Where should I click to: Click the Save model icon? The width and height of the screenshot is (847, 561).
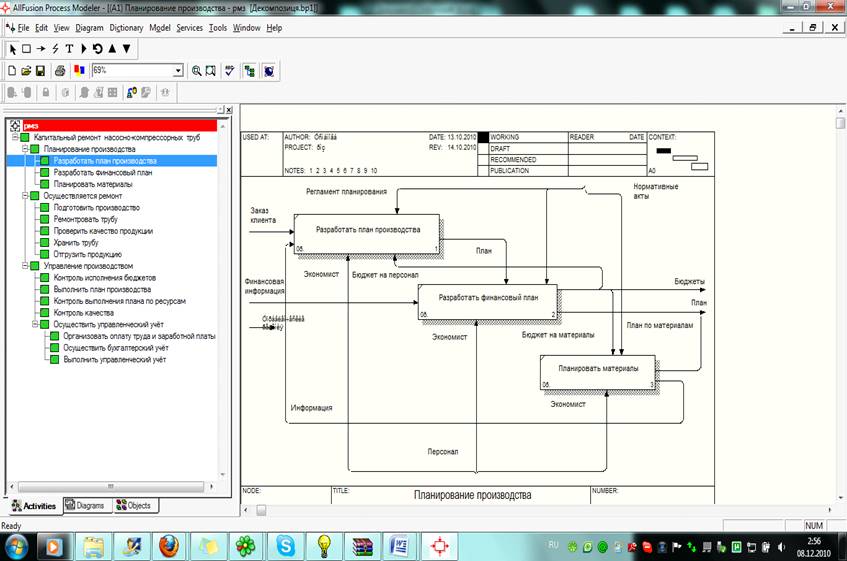[x=40, y=71]
